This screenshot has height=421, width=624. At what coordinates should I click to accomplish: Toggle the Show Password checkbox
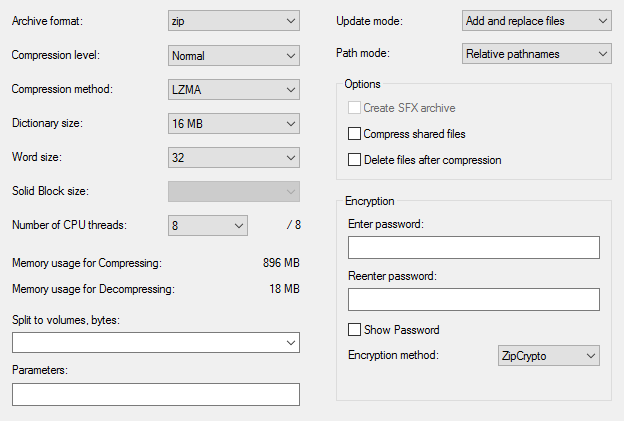tap(354, 329)
